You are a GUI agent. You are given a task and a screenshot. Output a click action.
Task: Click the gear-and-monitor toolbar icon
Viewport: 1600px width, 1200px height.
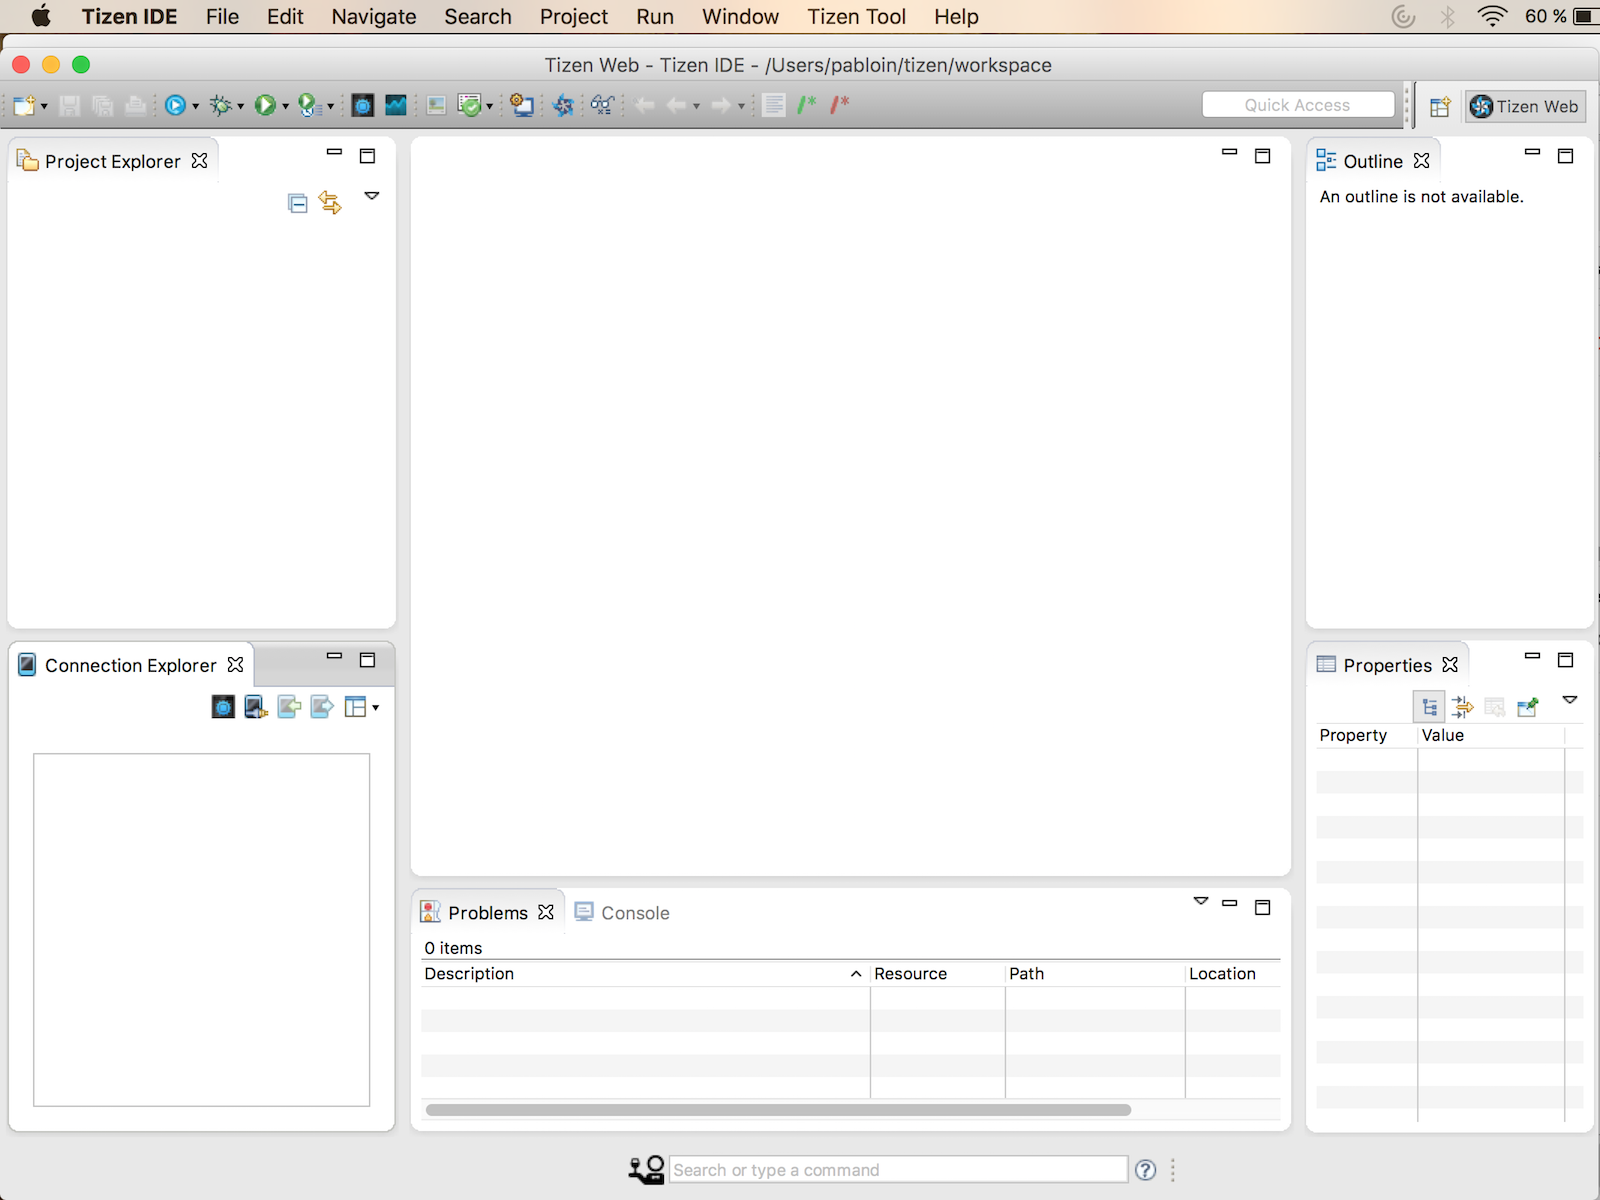(521, 105)
